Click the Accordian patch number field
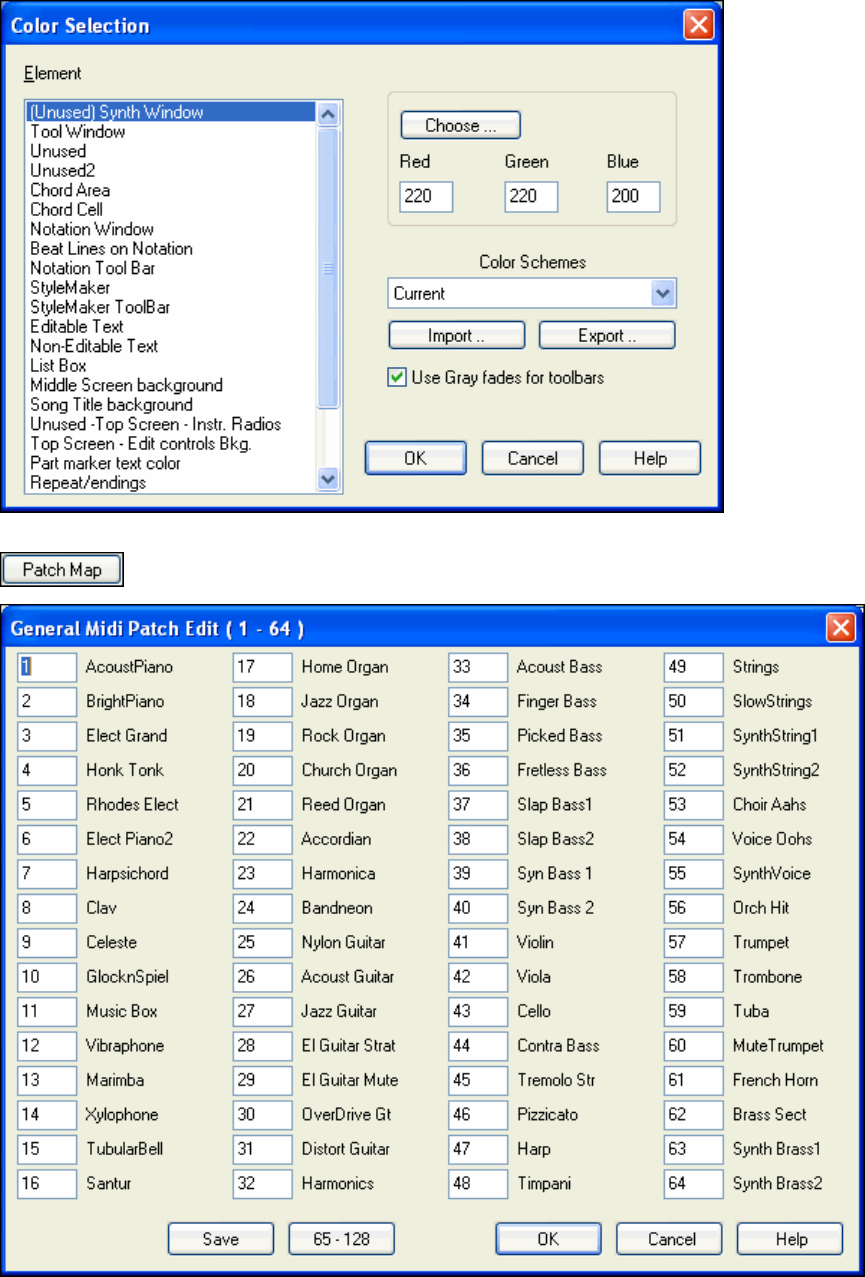 [262, 839]
